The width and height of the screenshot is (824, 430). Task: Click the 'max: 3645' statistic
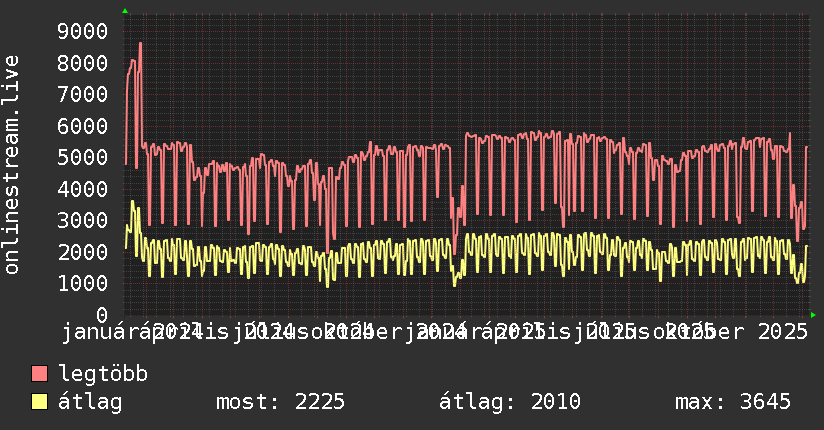click(x=733, y=402)
